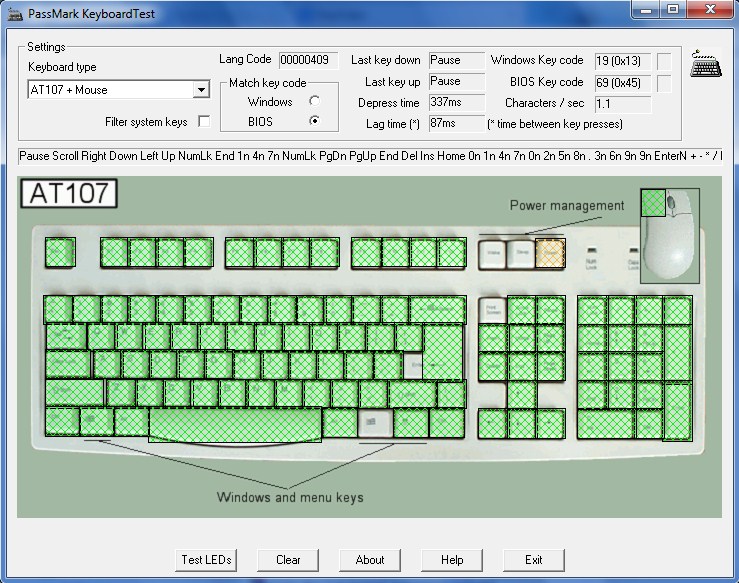Click the small box beside BIOS Key code

point(664,83)
